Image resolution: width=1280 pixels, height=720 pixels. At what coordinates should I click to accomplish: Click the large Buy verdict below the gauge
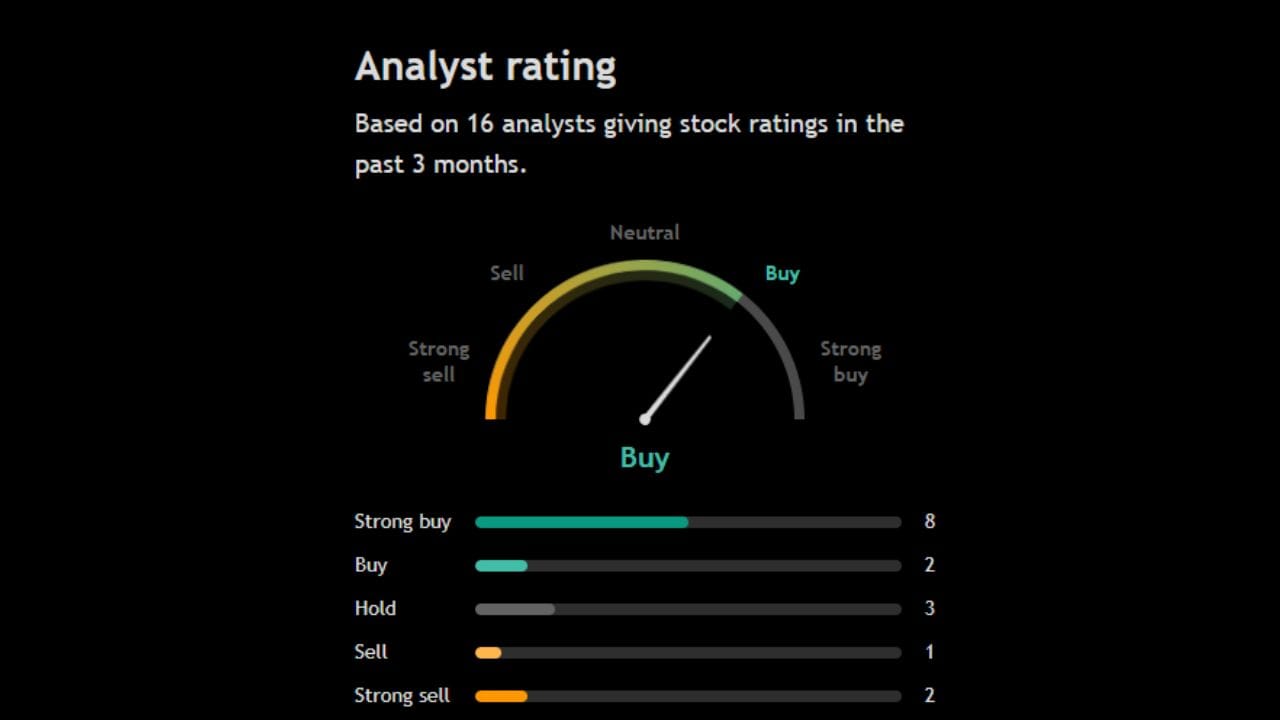(x=644, y=458)
